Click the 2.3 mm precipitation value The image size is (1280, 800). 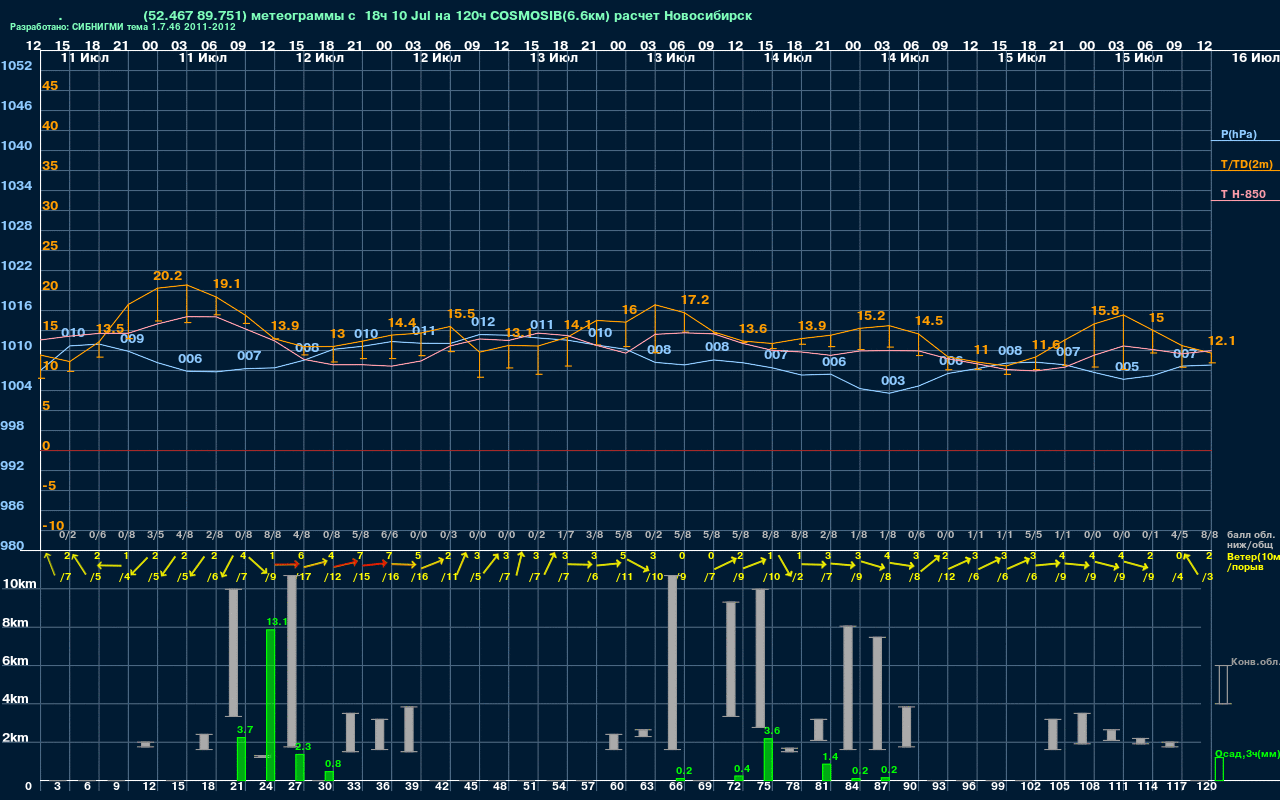click(x=303, y=747)
